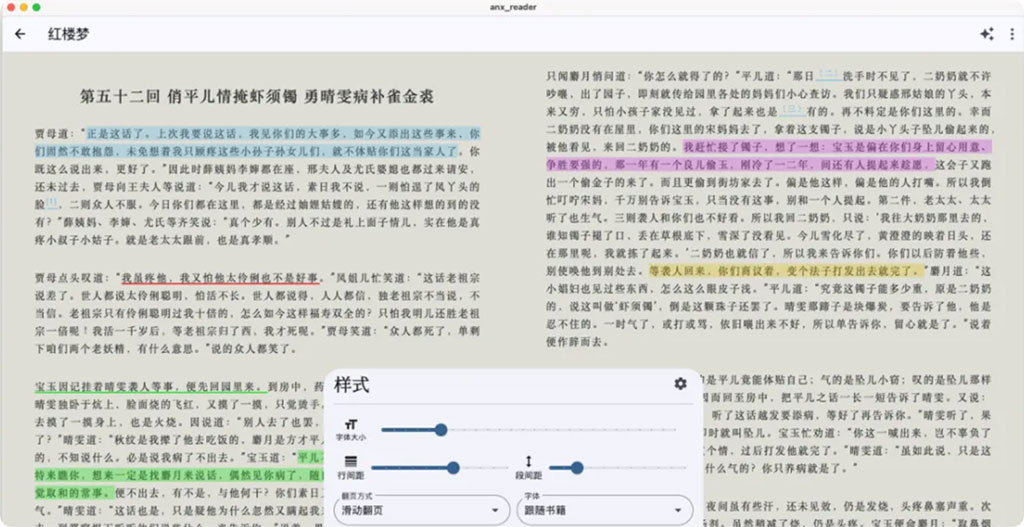The height and width of the screenshot is (527, 1024).
Task: Maximize window with green button
Action: (37, 7)
